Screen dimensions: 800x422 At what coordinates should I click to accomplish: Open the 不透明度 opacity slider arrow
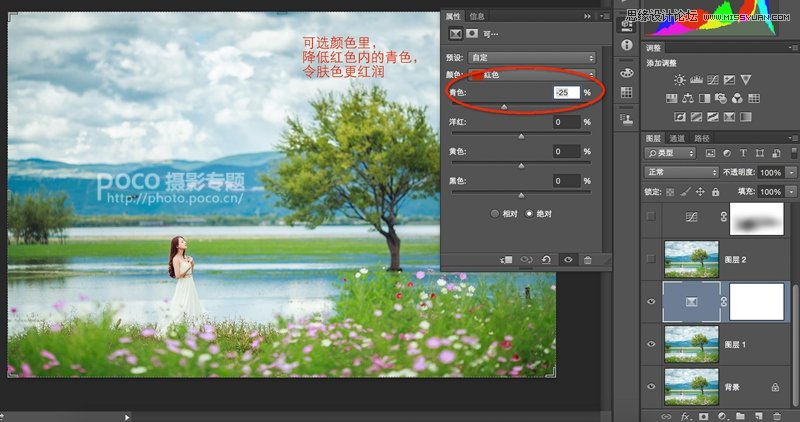click(x=791, y=172)
